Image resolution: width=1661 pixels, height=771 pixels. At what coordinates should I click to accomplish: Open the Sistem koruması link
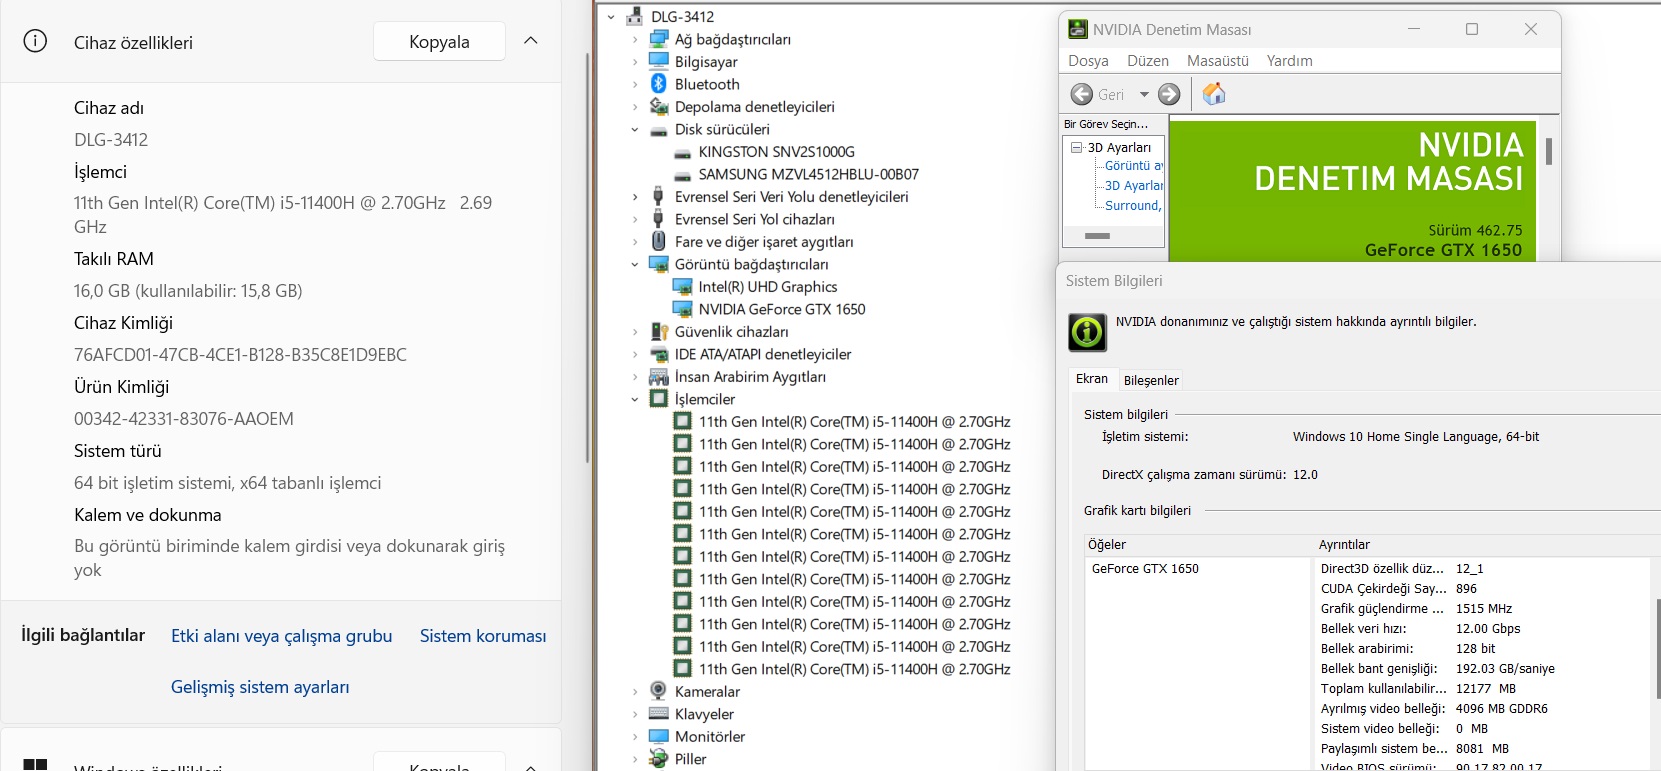[483, 636]
